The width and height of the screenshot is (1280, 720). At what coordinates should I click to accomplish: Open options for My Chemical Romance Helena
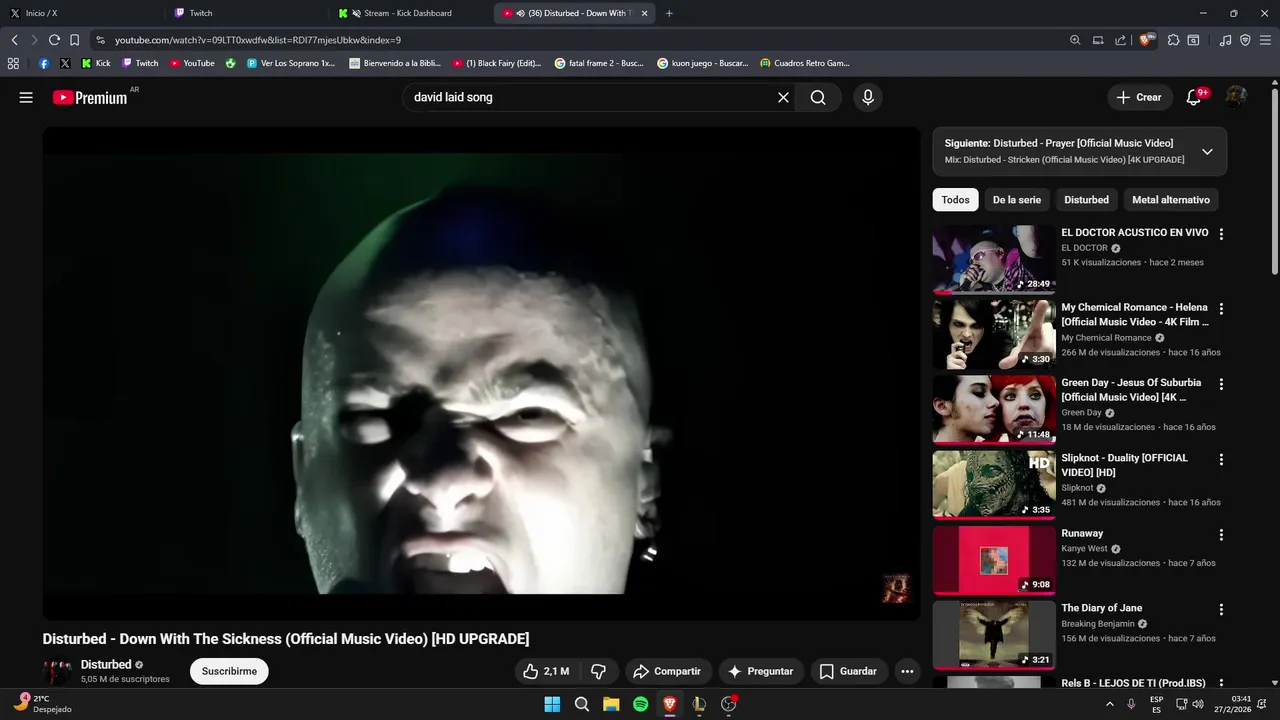click(1221, 309)
